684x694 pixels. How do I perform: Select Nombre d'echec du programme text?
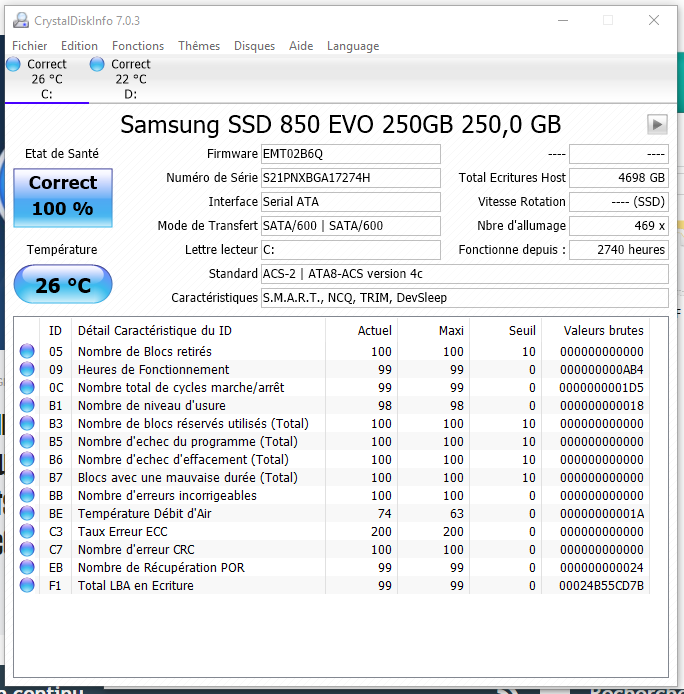pos(188,442)
